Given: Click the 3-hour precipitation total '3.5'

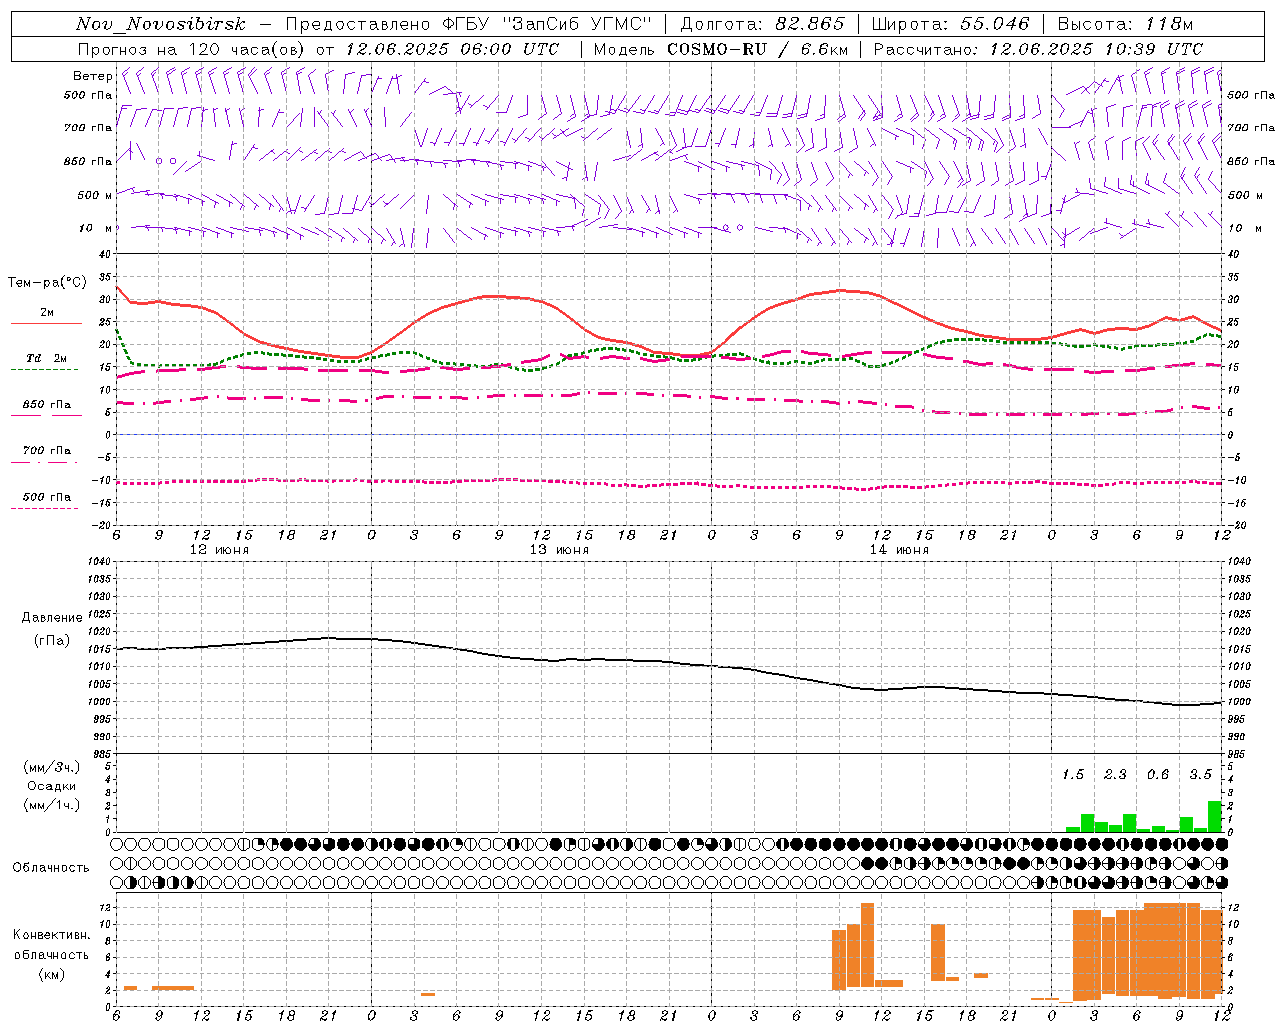Looking at the screenshot, I should [1201, 775].
